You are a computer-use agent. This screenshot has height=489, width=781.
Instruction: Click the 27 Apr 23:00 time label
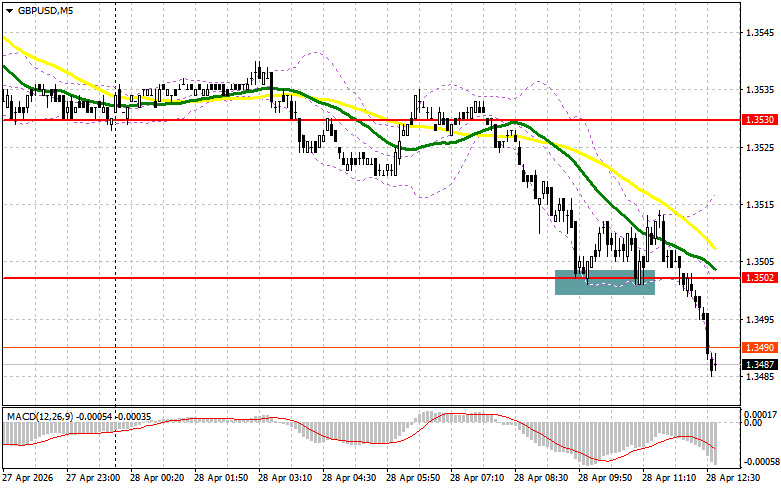[x=93, y=478]
